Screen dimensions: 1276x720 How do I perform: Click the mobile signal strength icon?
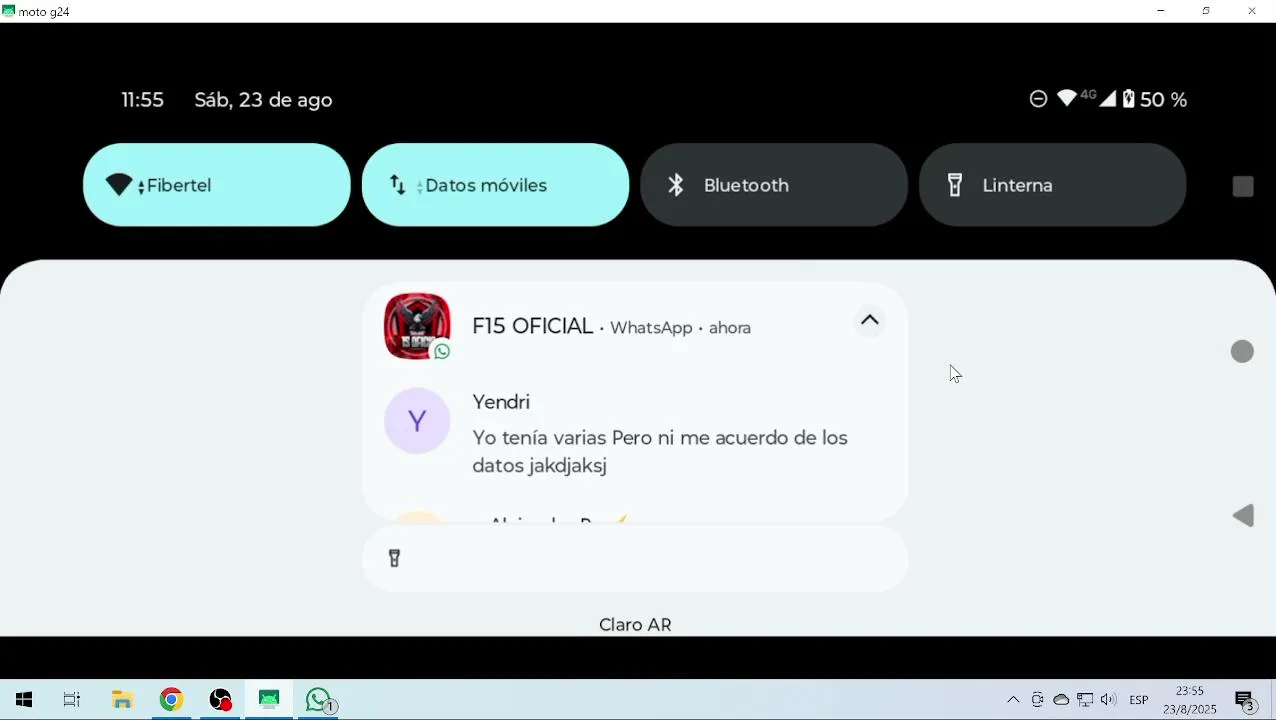point(1107,99)
